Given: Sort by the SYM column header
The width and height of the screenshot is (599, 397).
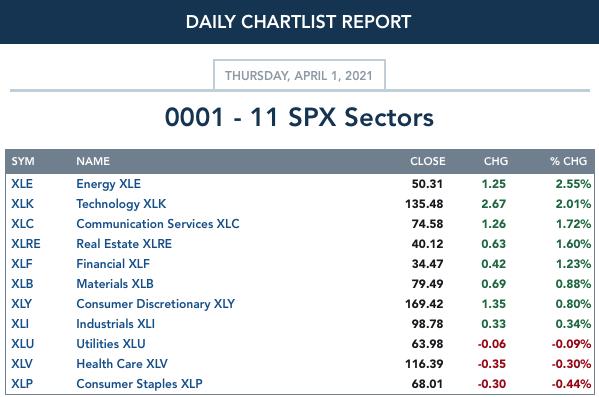Looking at the screenshot, I should point(23,161).
